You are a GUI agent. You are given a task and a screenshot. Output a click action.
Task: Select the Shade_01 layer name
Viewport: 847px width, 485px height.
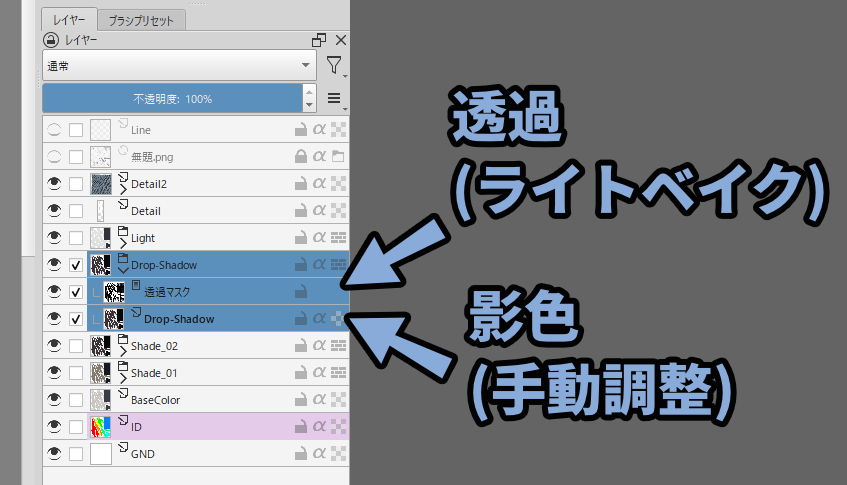(x=154, y=373)
